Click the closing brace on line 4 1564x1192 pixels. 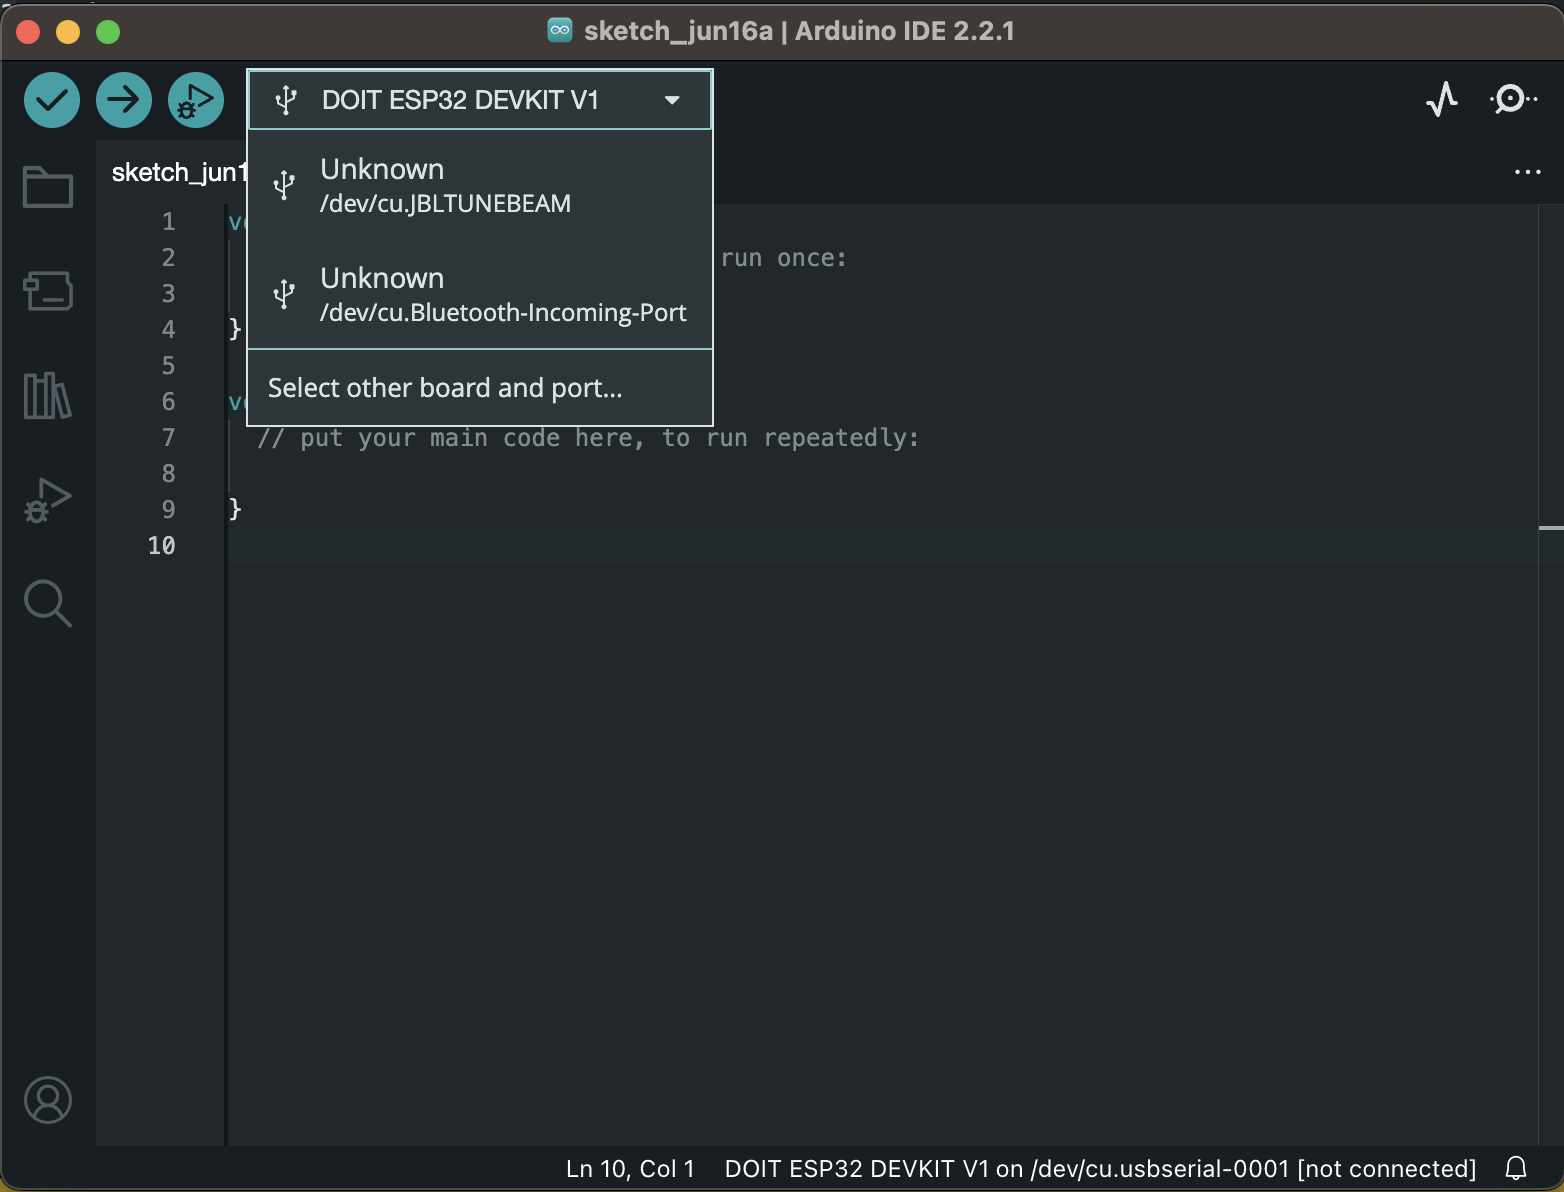(235, 329)
